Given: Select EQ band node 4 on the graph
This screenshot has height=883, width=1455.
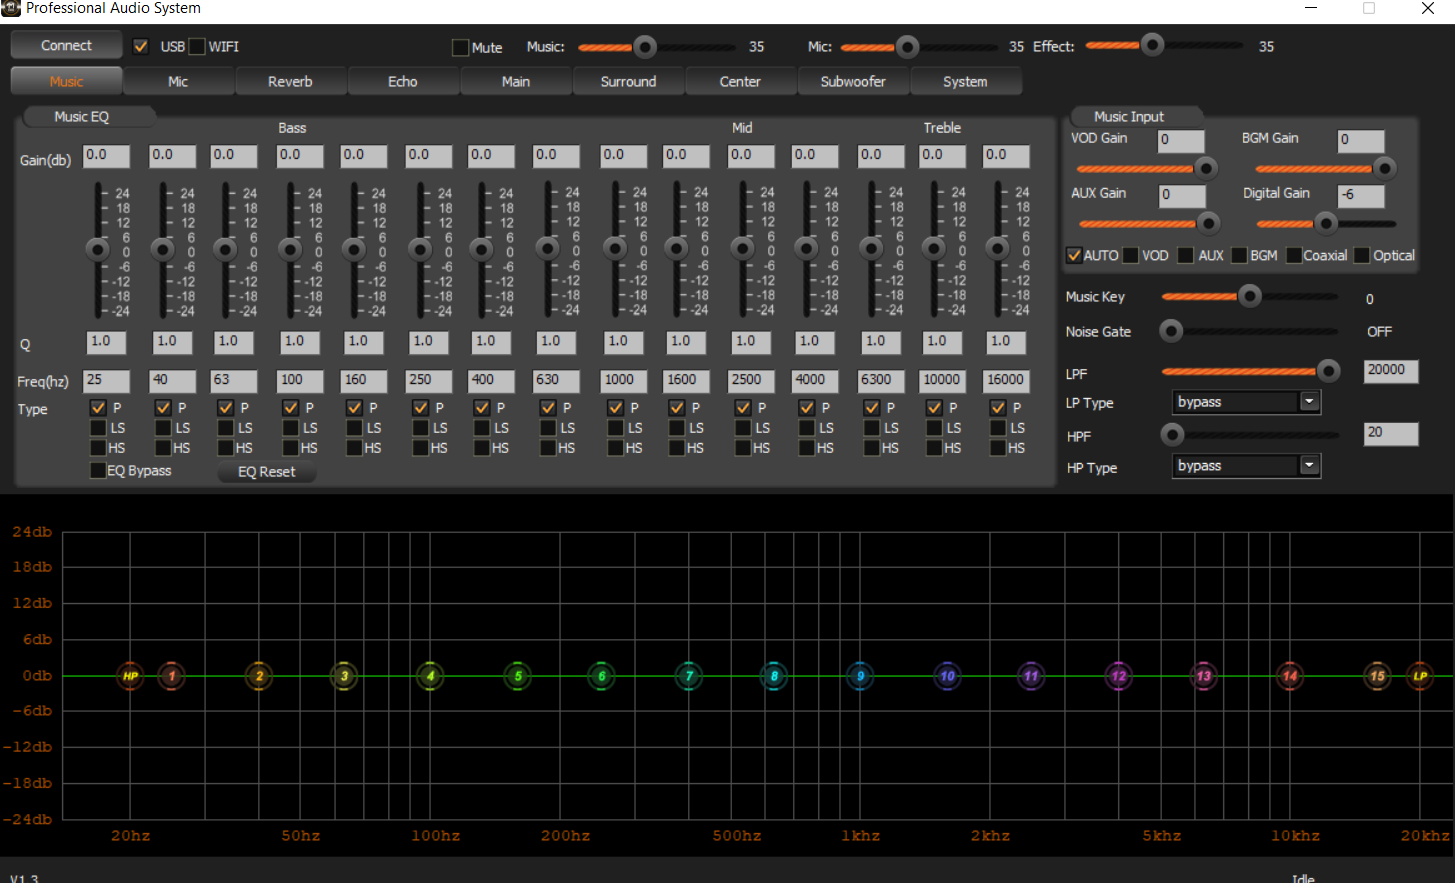Looking at the screenshot, I should 430,676.
